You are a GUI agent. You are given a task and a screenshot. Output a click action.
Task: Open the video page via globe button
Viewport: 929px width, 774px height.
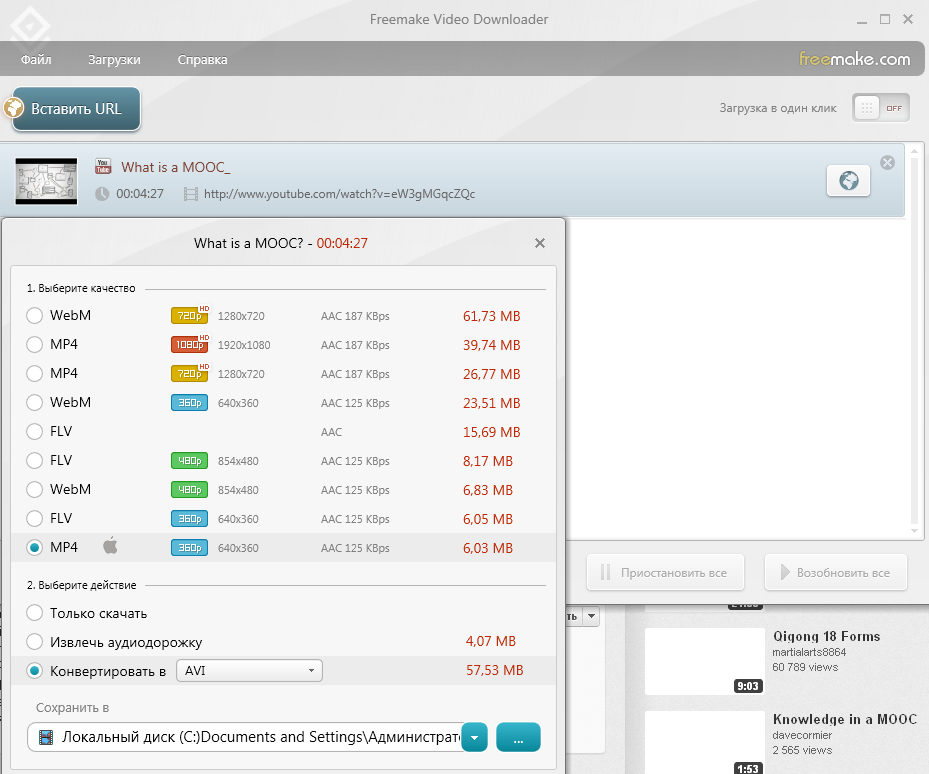click(x=848, y=180)
